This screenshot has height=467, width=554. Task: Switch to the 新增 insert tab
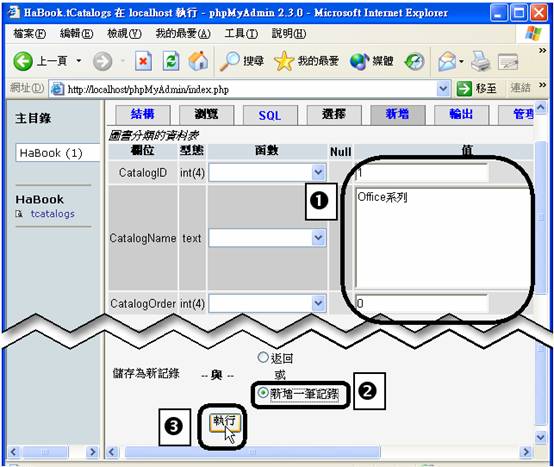pyautogui.click(x=397, y=115)
